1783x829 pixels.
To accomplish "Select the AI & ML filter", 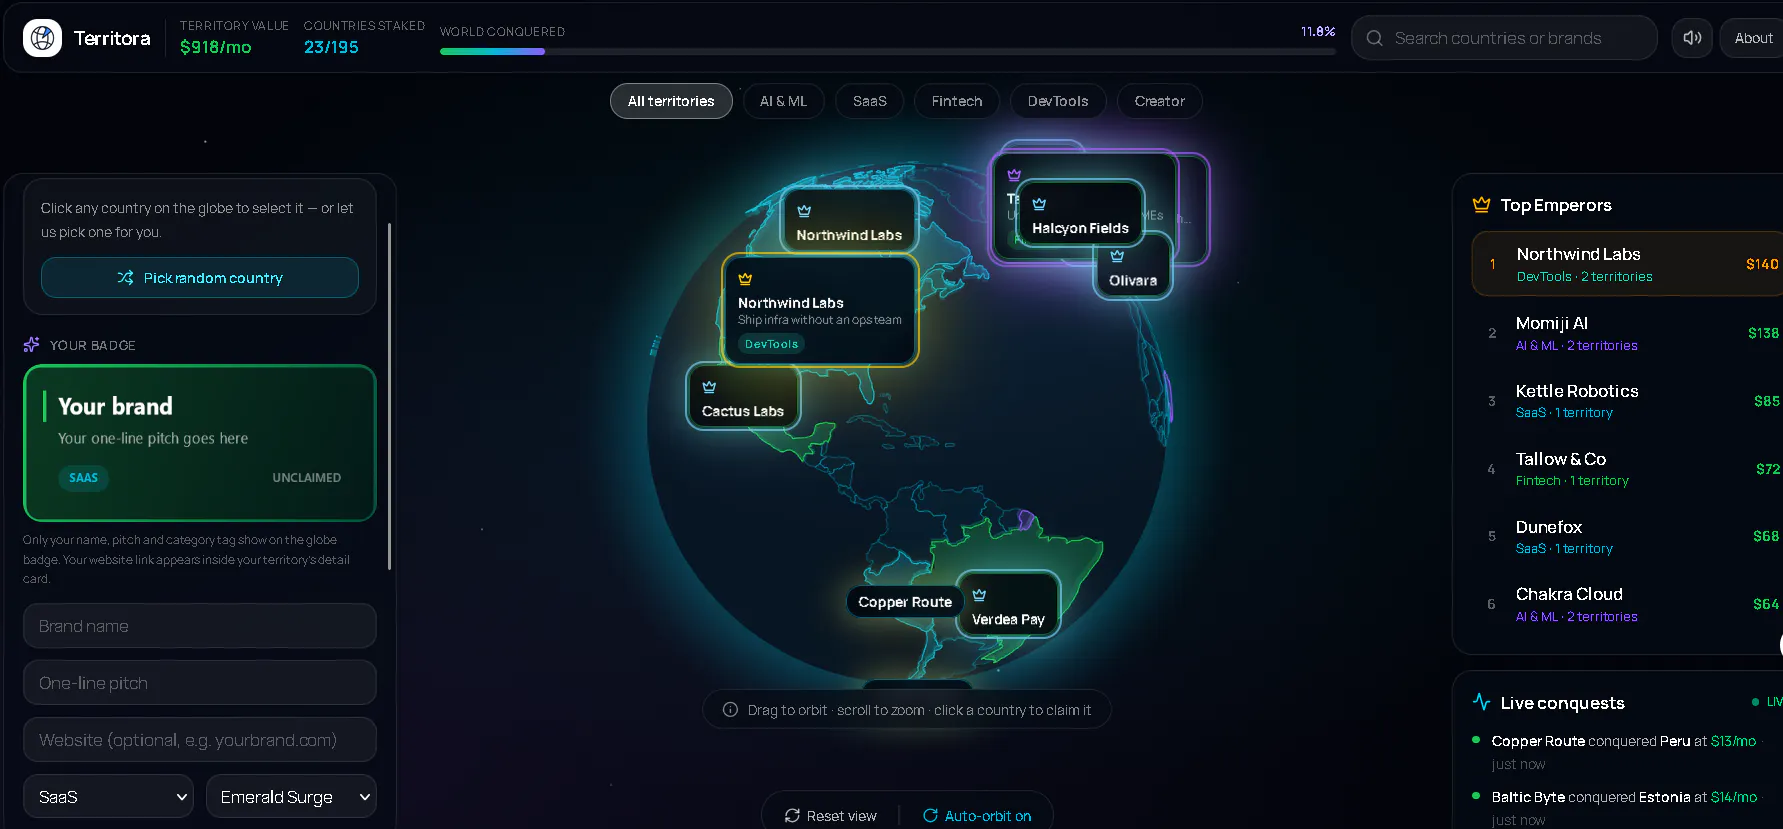I will [x=783, y=101].
